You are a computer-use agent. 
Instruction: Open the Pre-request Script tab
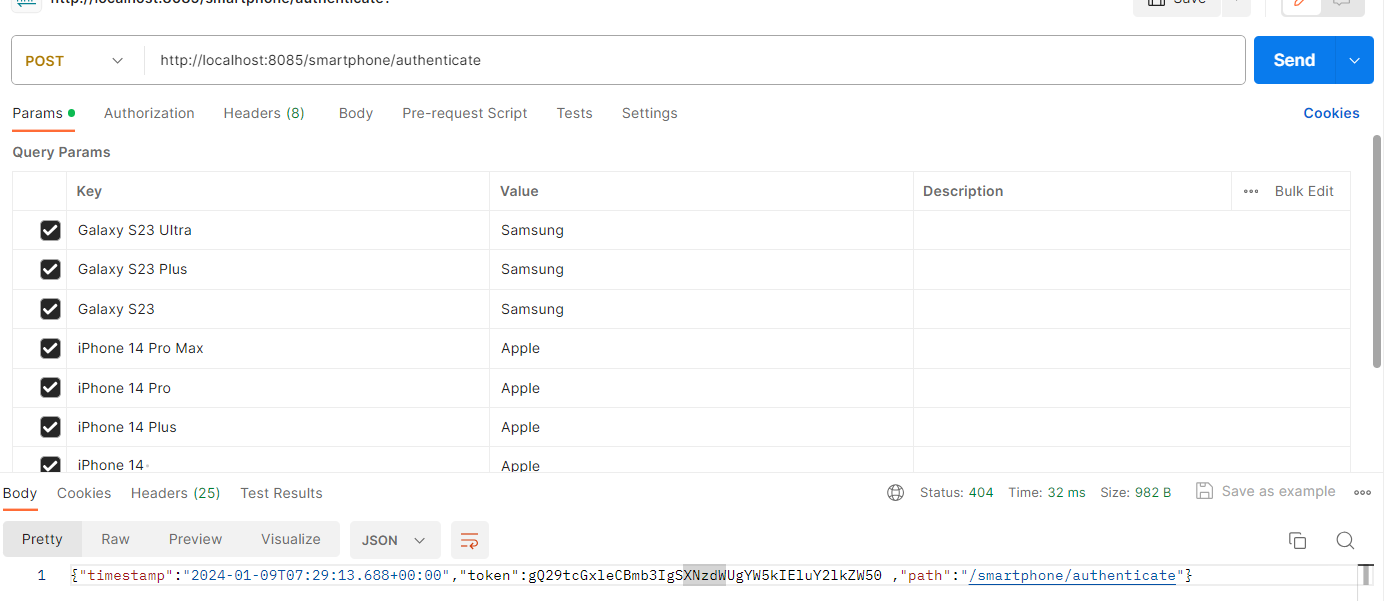(465, 113)
